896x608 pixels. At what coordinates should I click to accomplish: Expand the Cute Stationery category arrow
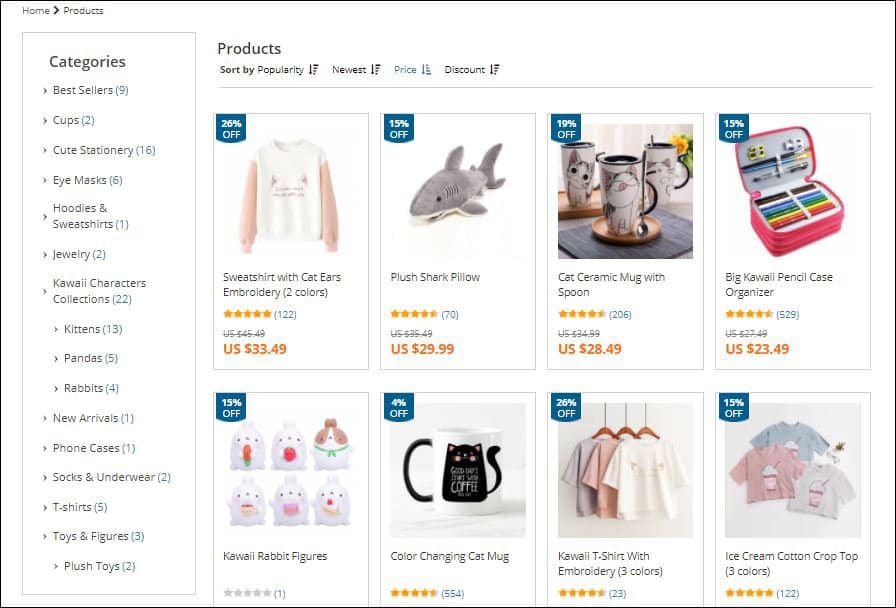[x=46, y=151]
